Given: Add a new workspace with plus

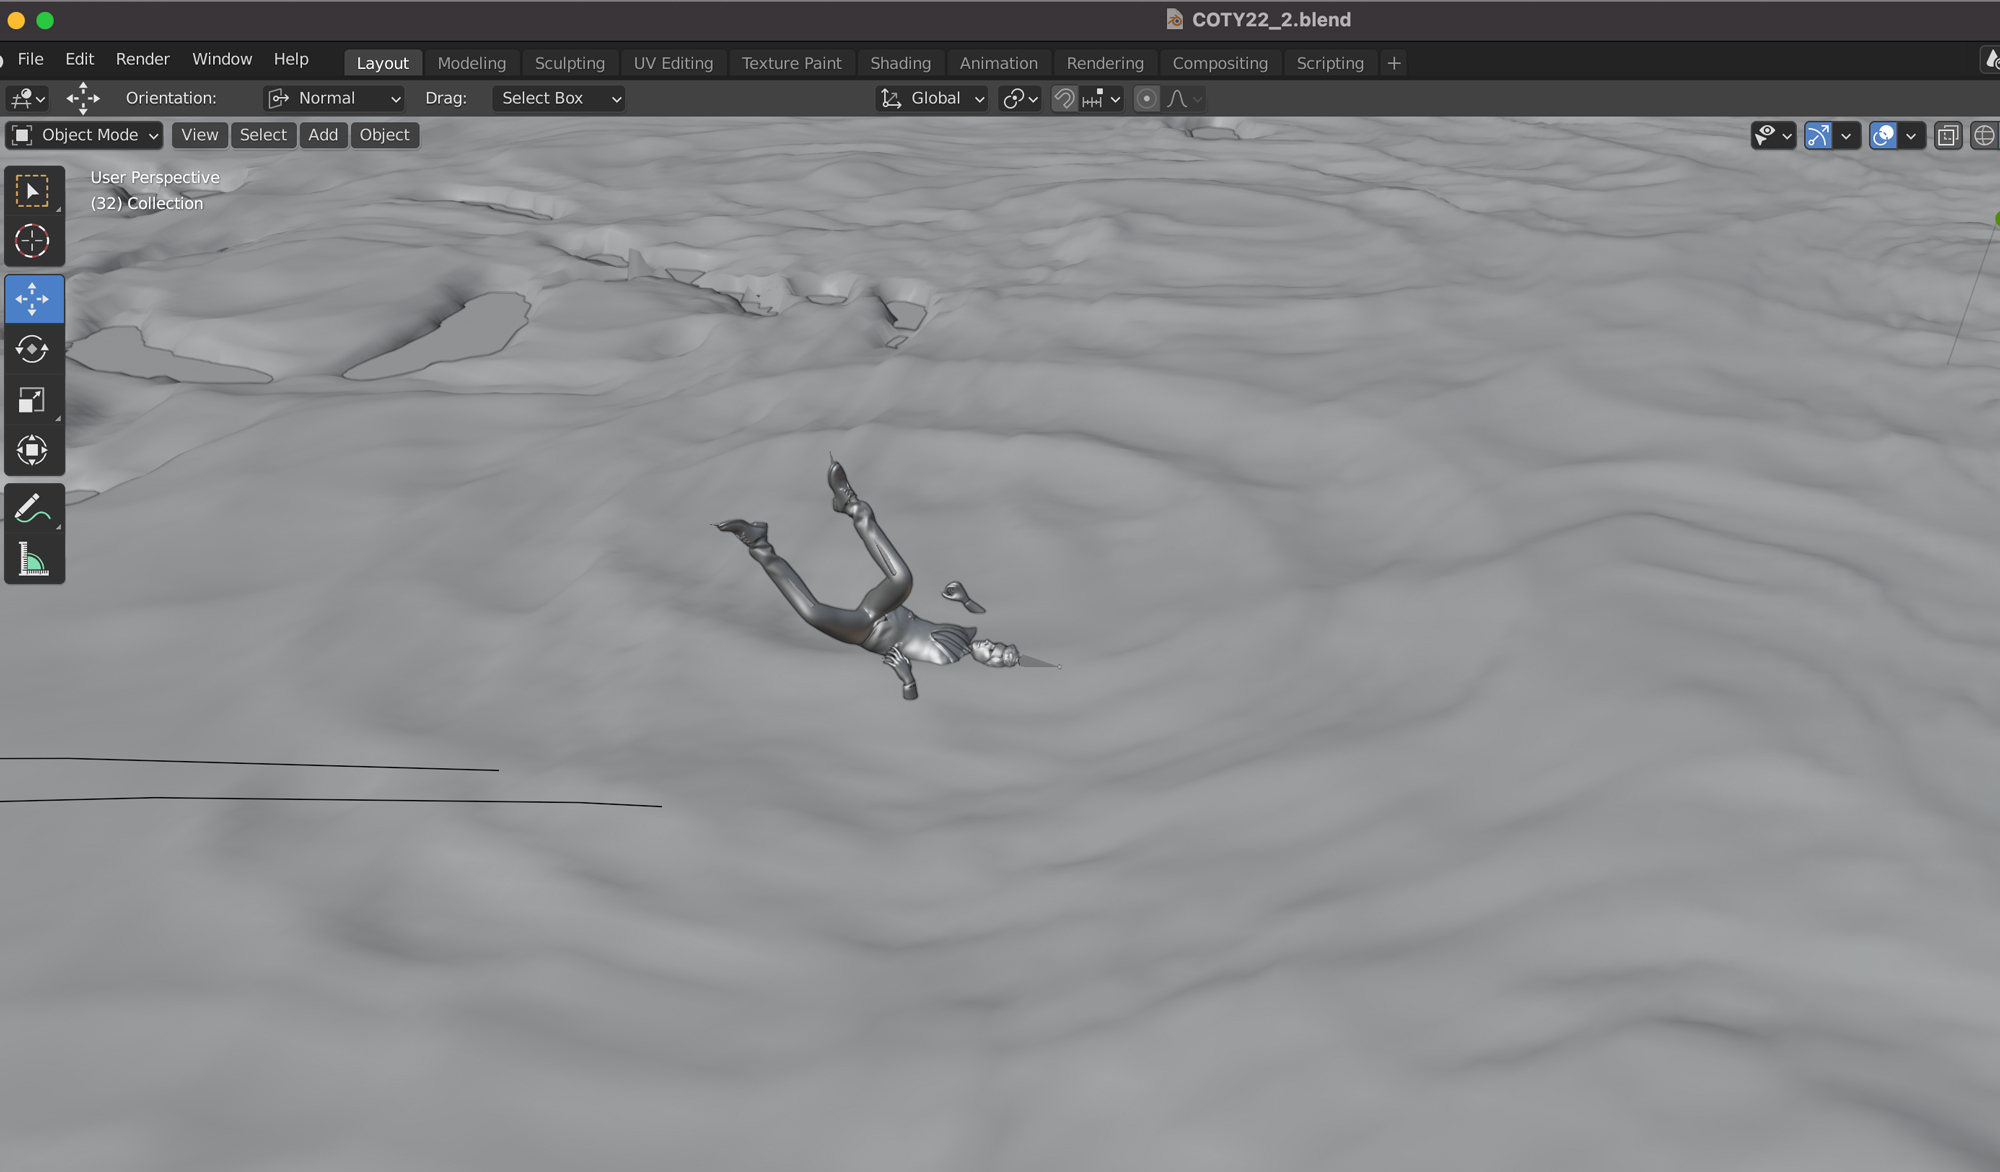Looking at the screenshot, I should [1394, 63].
